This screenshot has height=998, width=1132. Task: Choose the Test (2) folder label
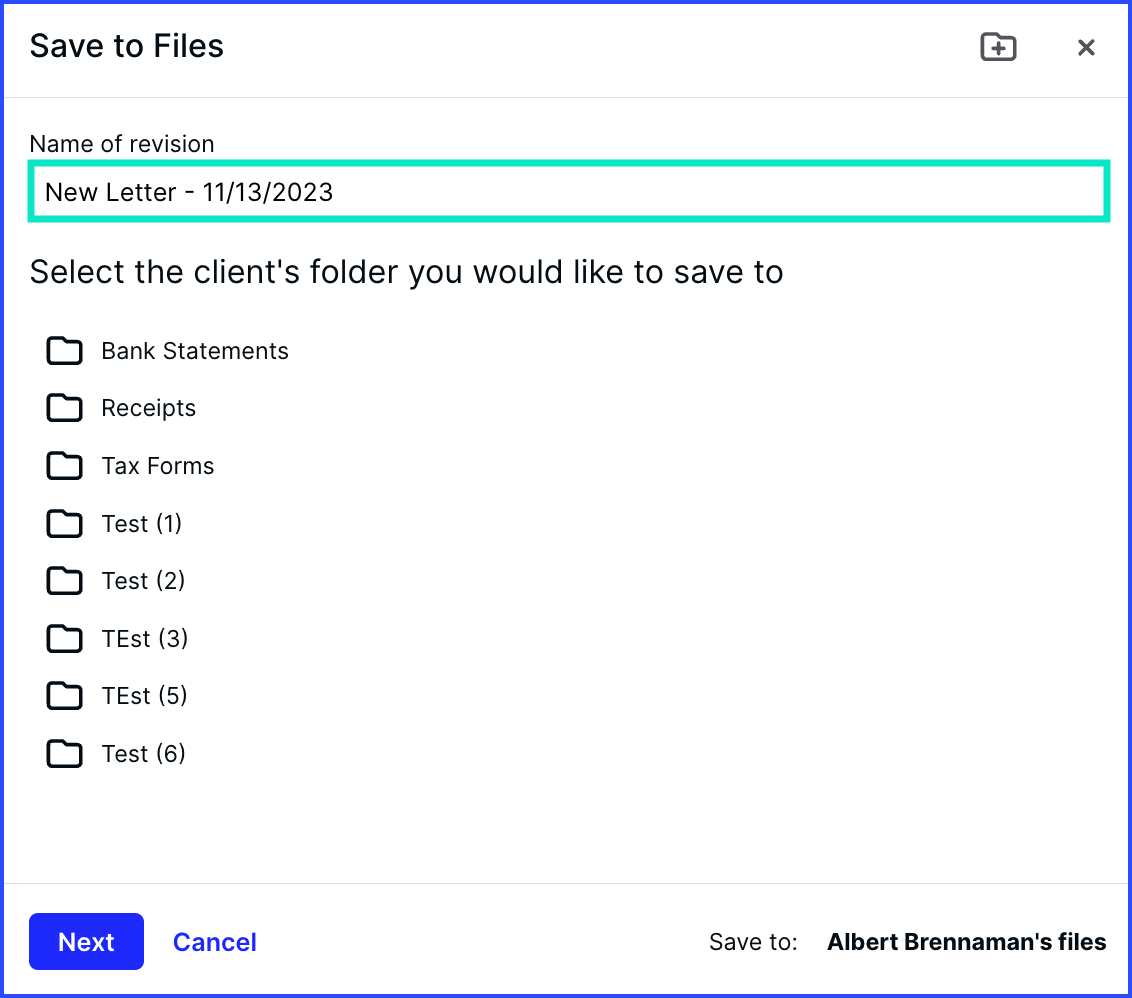(143, 581)
